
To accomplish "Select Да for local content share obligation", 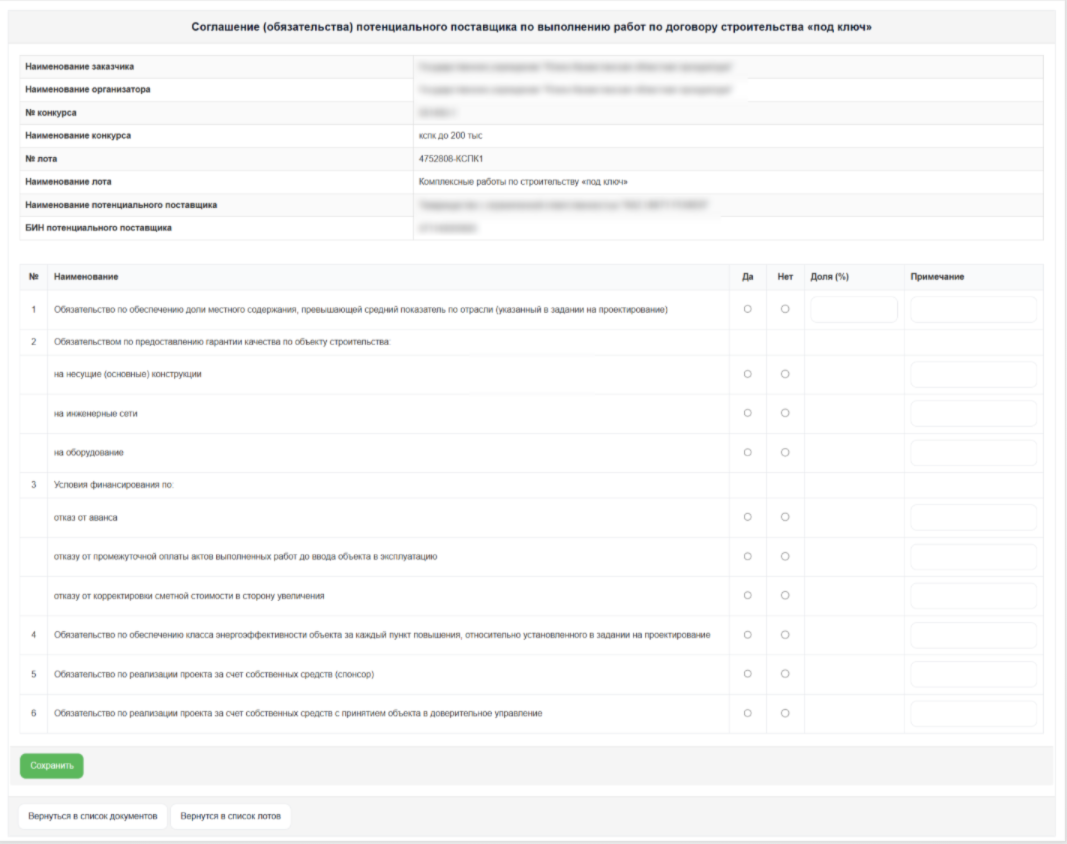I will point(747,310).
